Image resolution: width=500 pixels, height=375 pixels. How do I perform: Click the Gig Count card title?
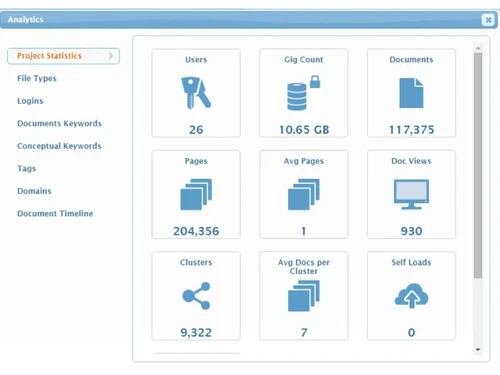pos(304,60)
